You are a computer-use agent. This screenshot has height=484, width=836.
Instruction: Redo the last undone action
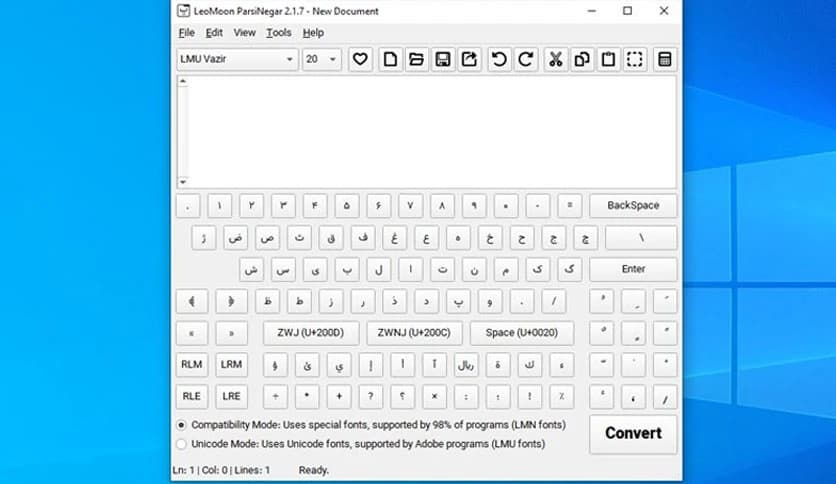pos(525,60)
